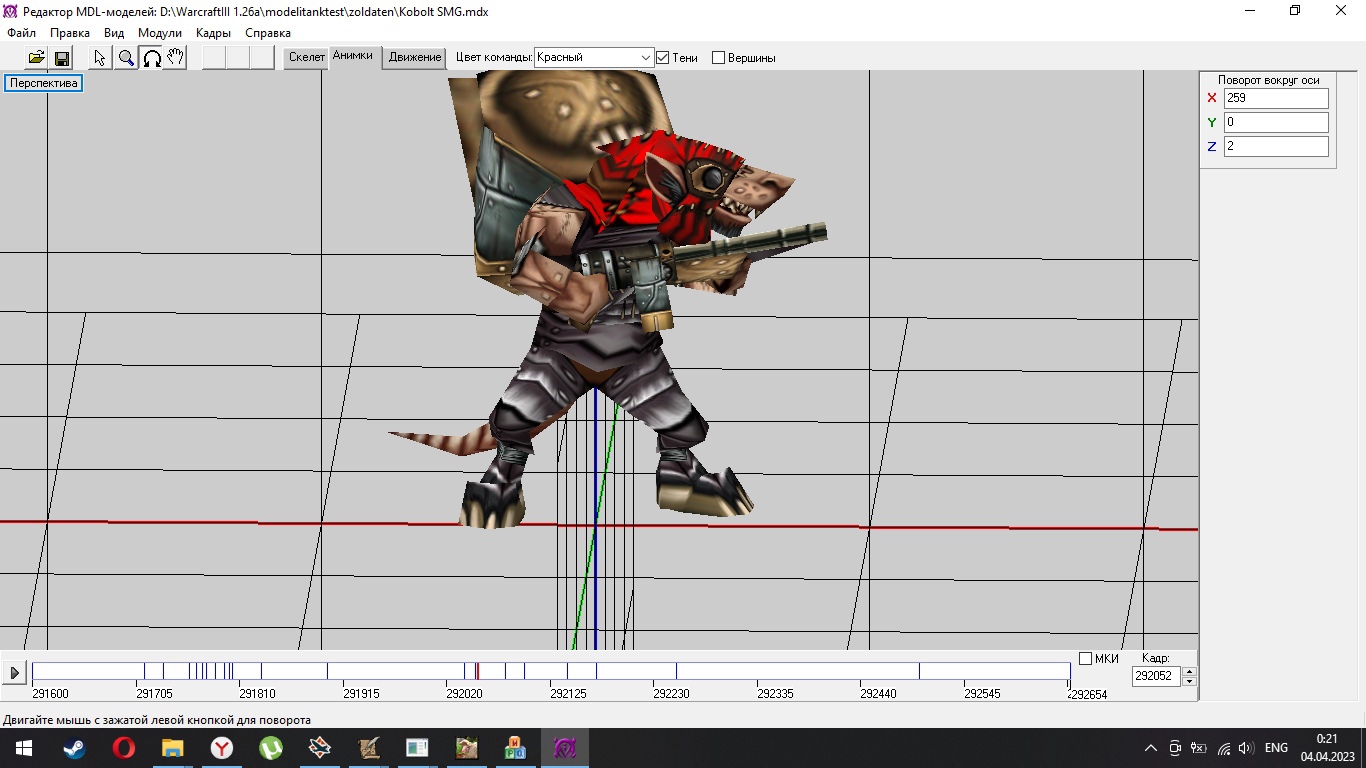Viewport: 1366px width, 768px height.
Task: Tick the МКИ checkbox
Action: 1086,658
